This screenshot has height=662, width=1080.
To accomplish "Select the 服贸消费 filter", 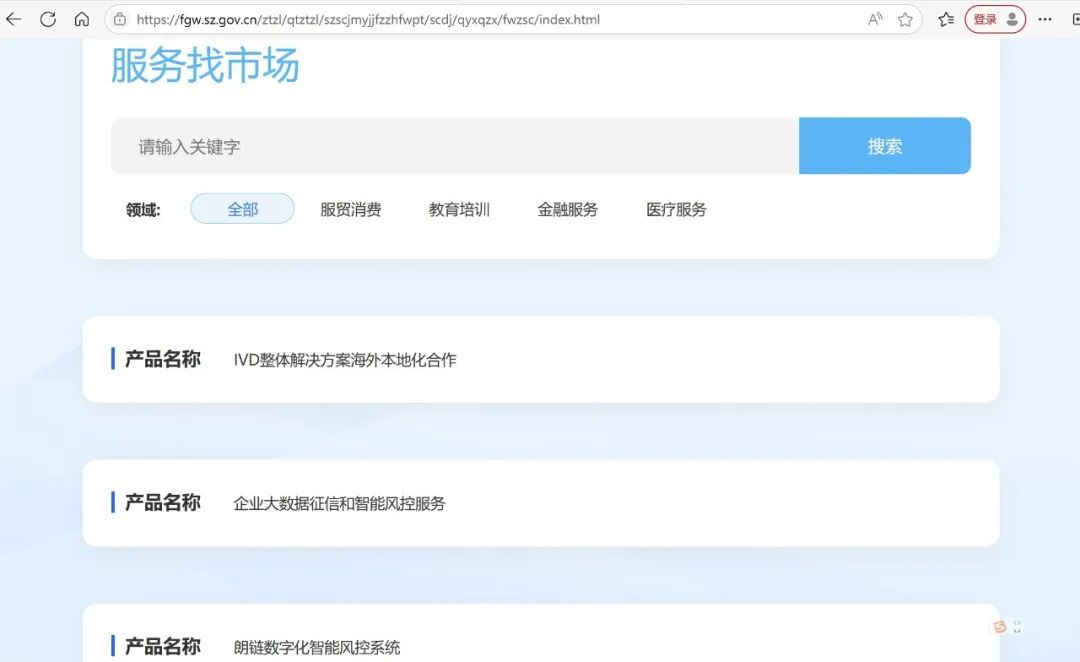I will point(351,209).
